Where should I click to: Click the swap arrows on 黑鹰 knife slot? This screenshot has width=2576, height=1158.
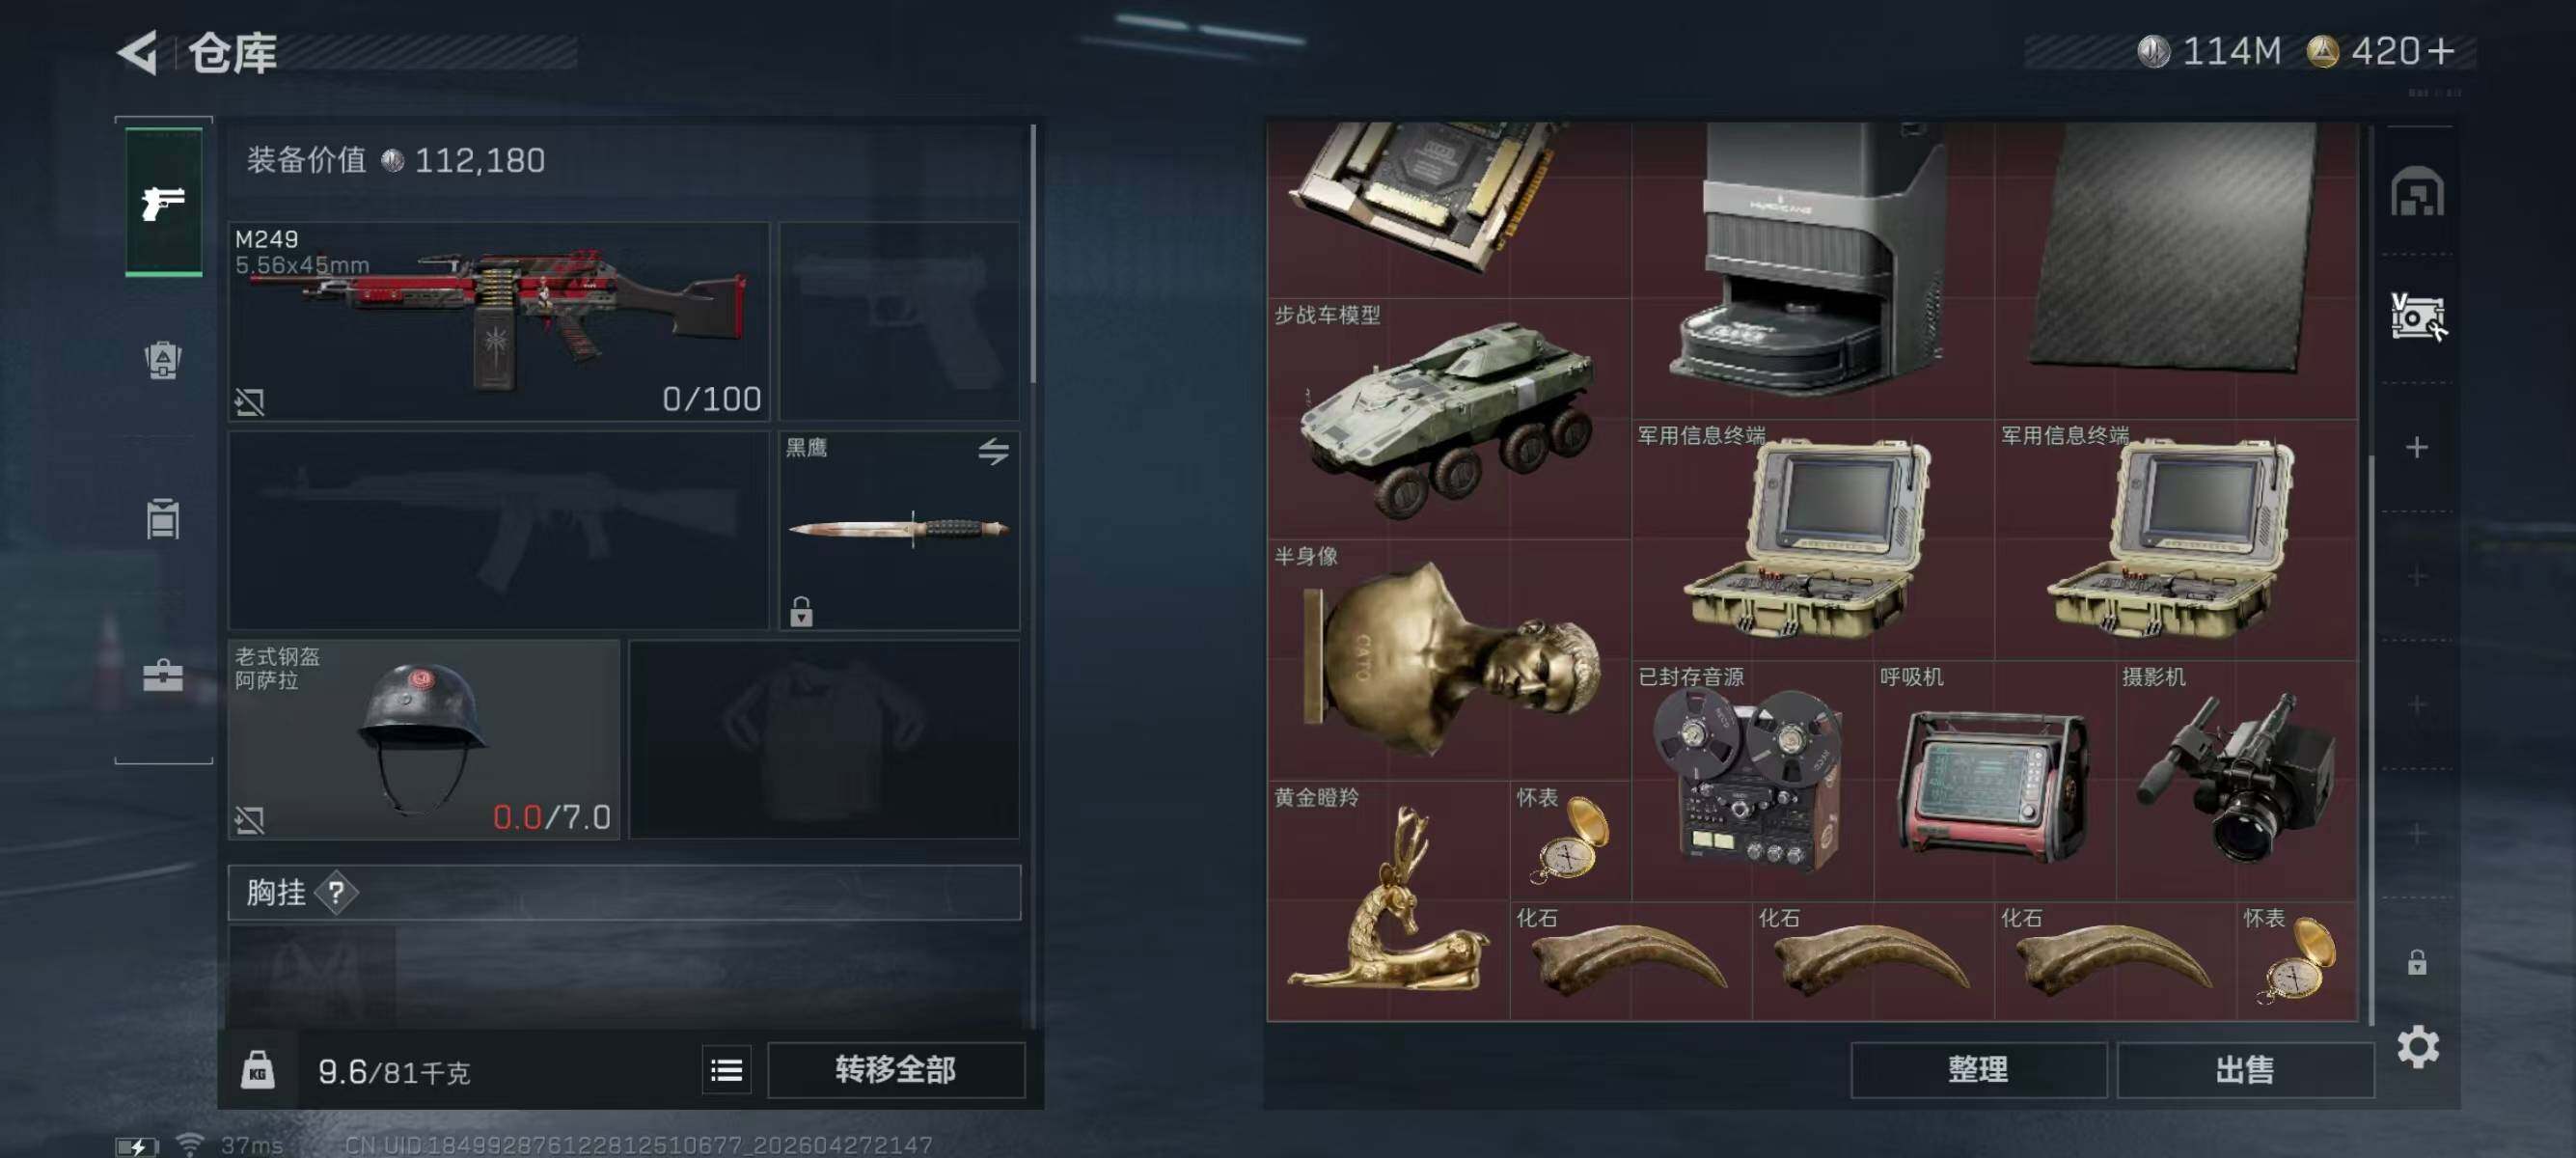tap(993, 452)
